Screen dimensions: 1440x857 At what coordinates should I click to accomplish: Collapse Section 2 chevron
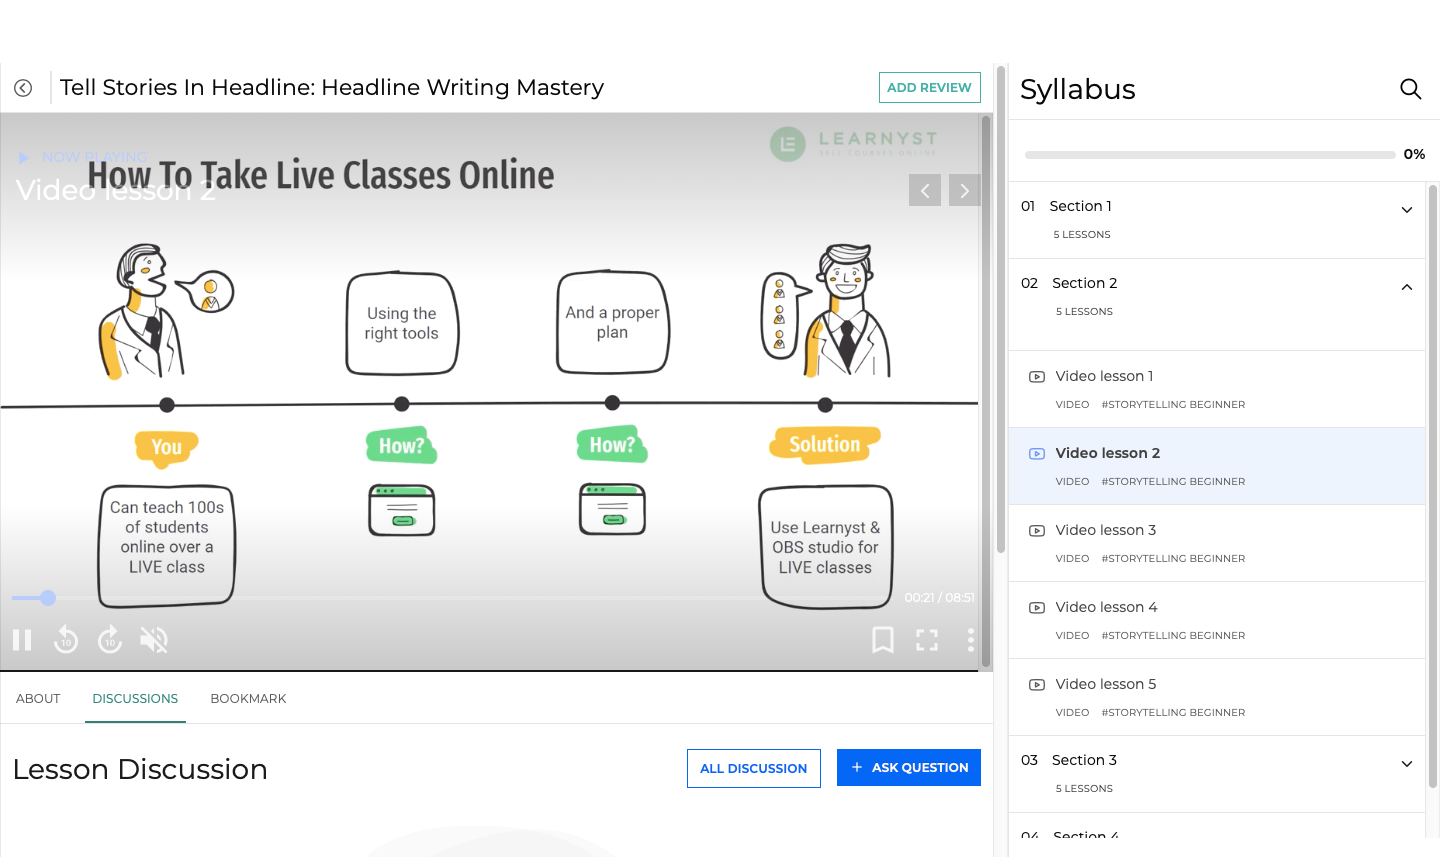pos(1407,287)
